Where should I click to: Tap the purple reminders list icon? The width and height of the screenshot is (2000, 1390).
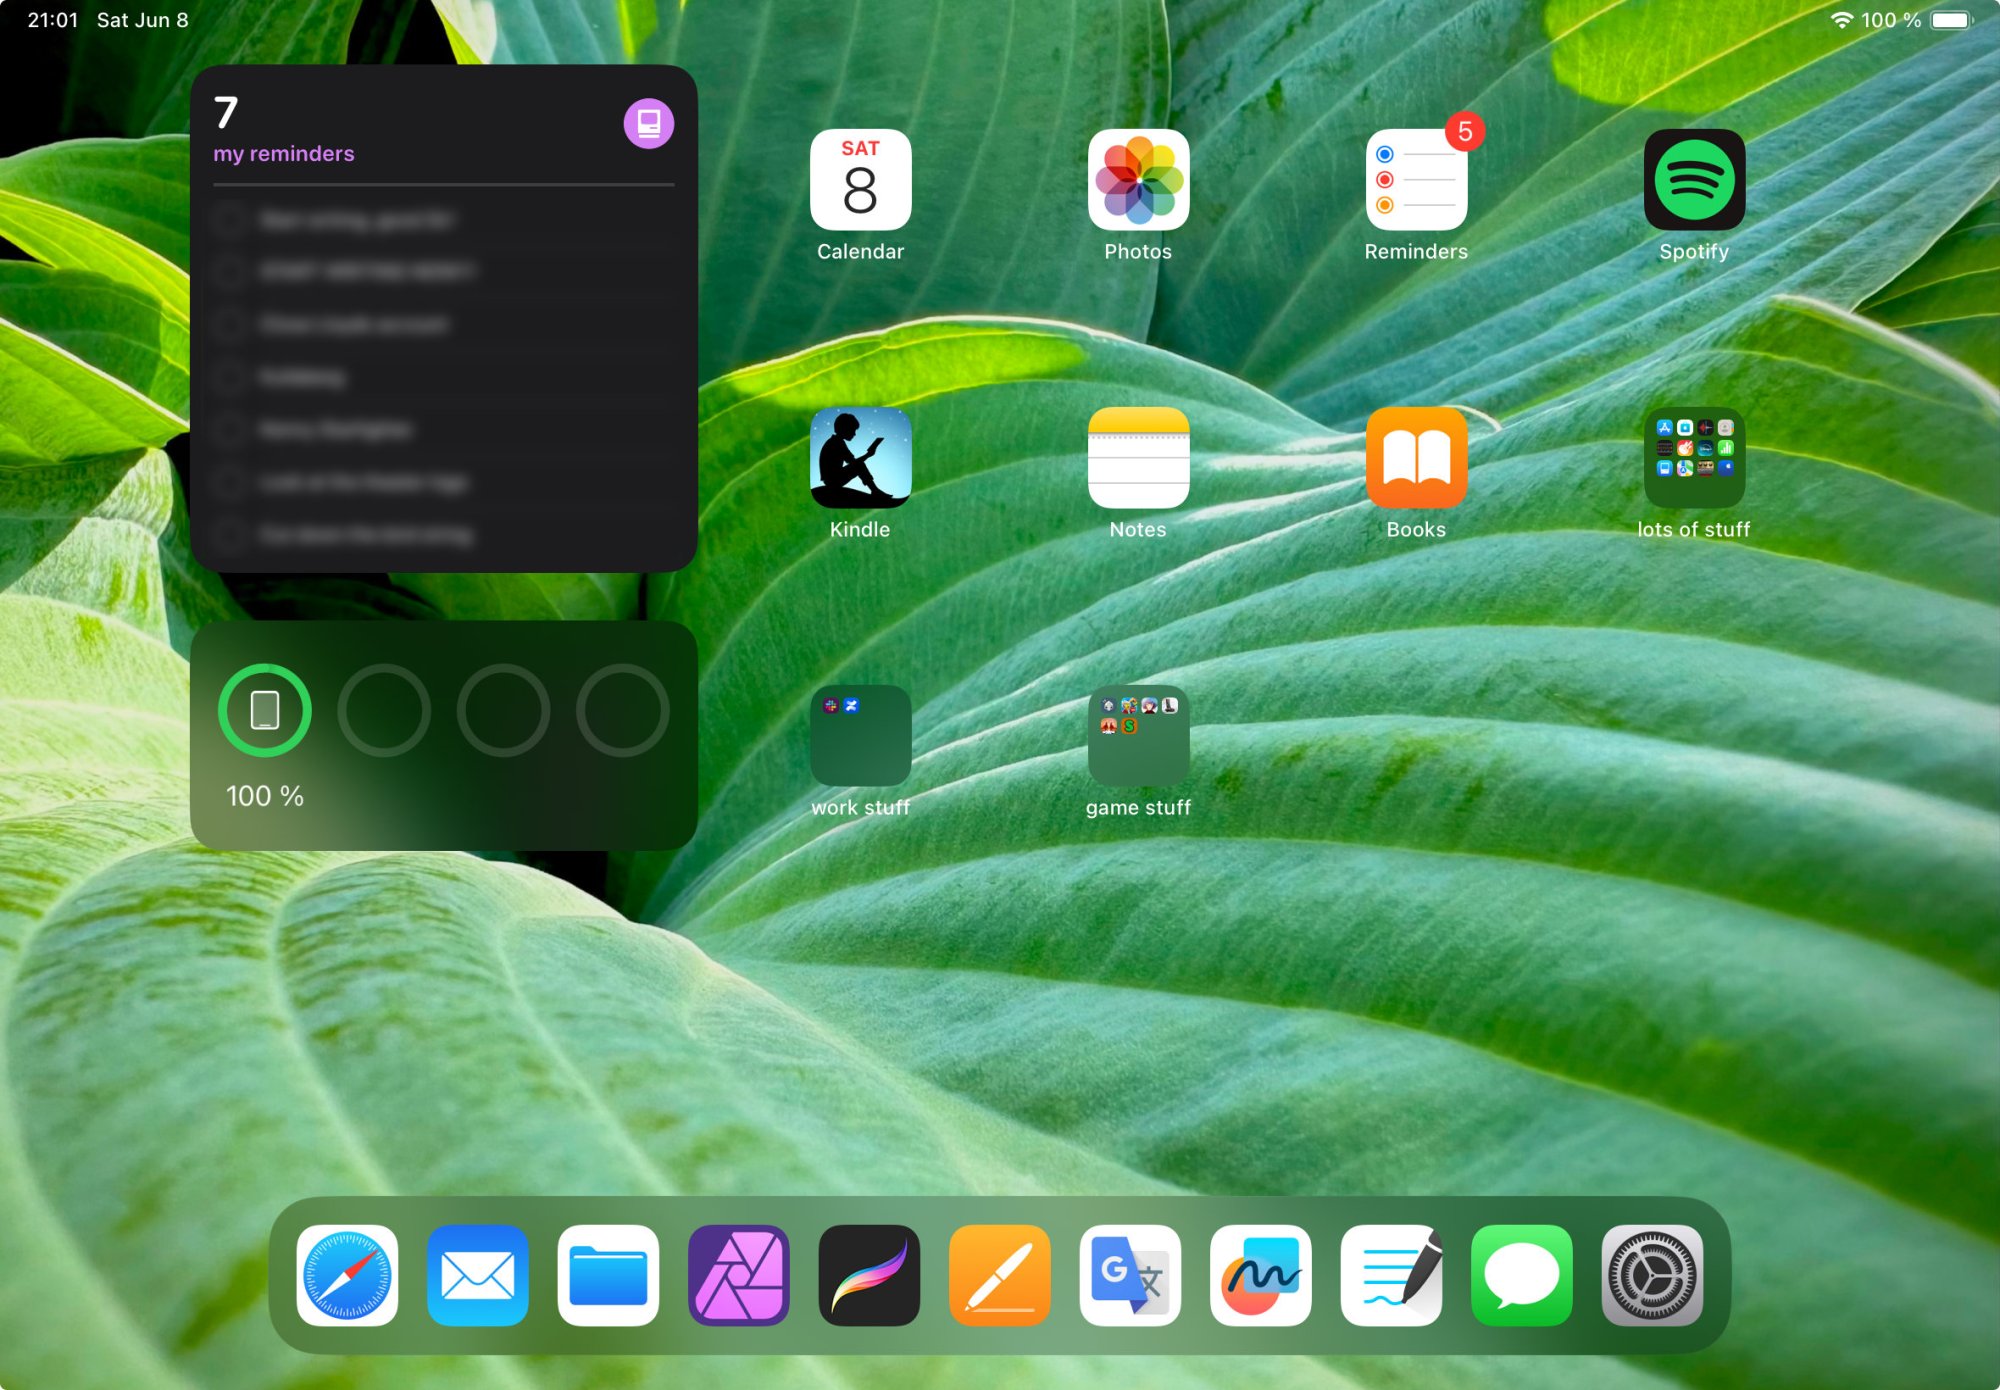pyautogui.click(x=648, y=124)
